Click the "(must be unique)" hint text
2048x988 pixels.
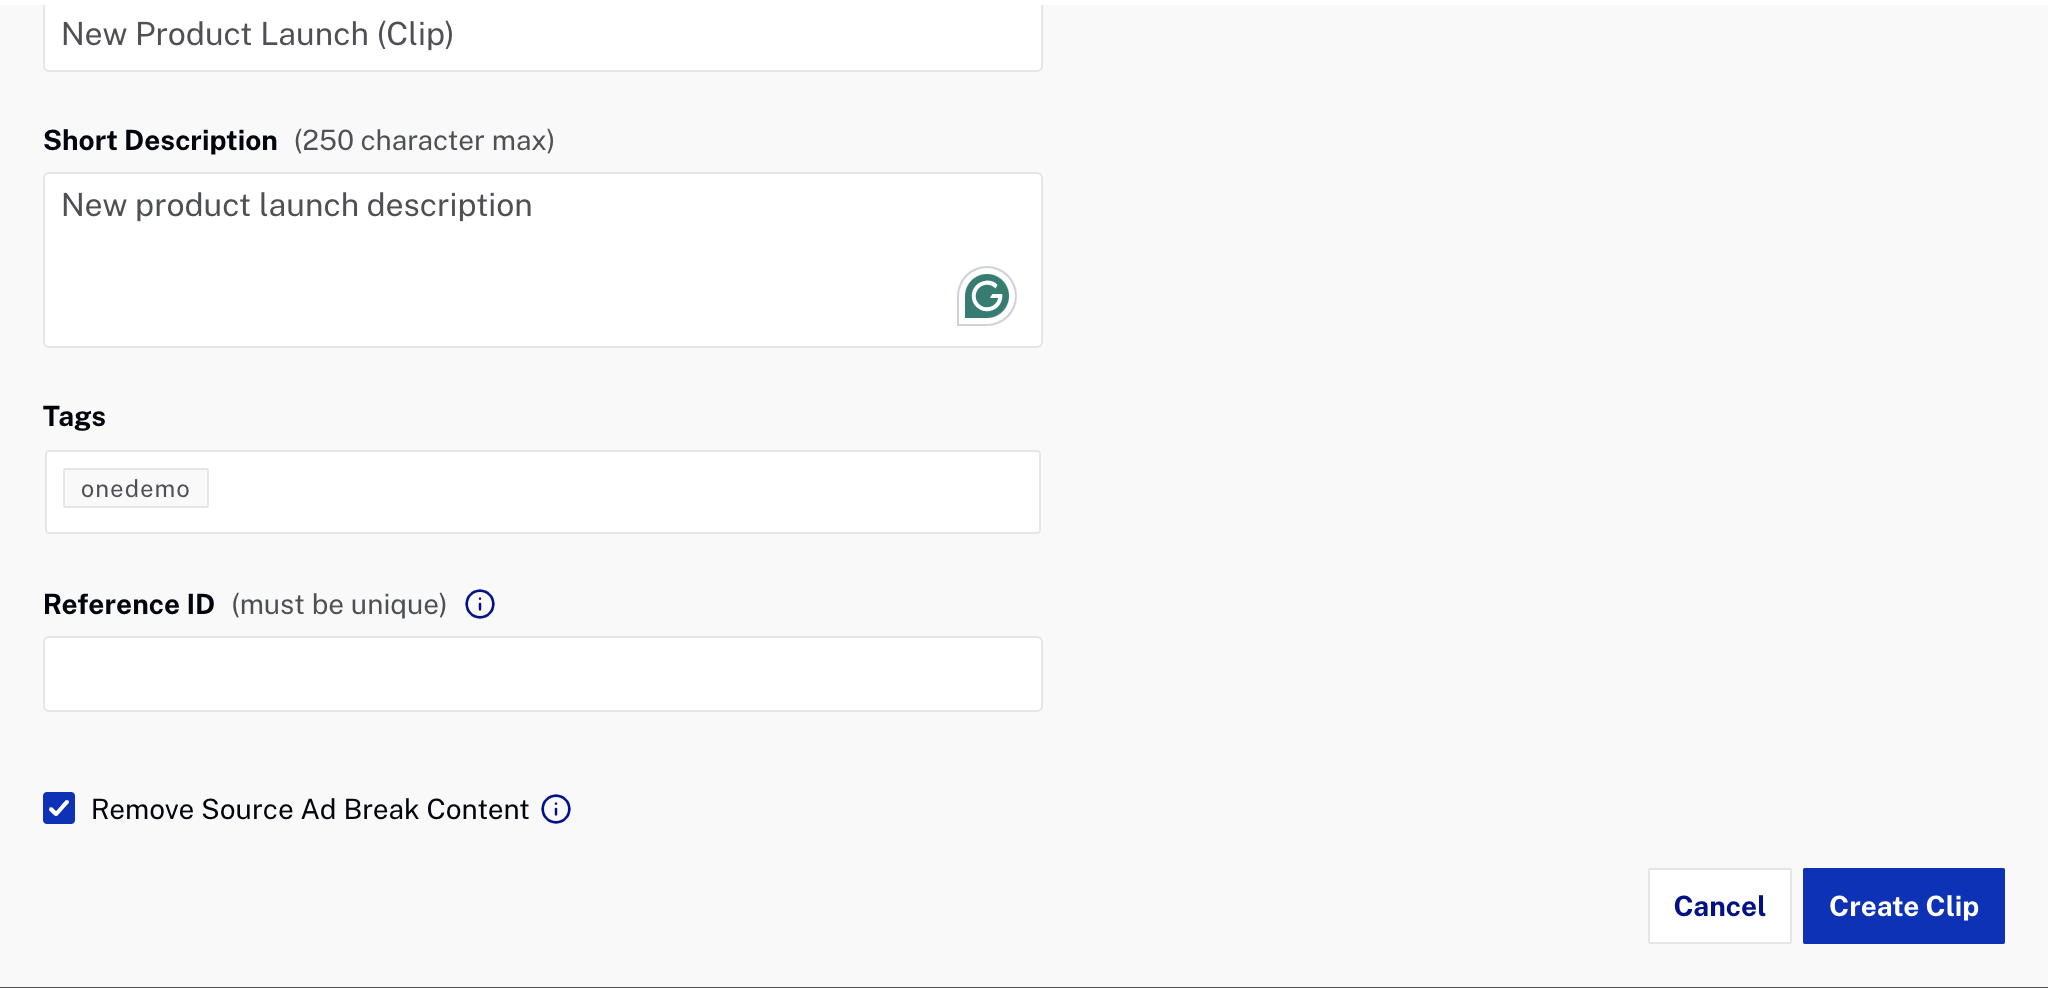[339, 604]
